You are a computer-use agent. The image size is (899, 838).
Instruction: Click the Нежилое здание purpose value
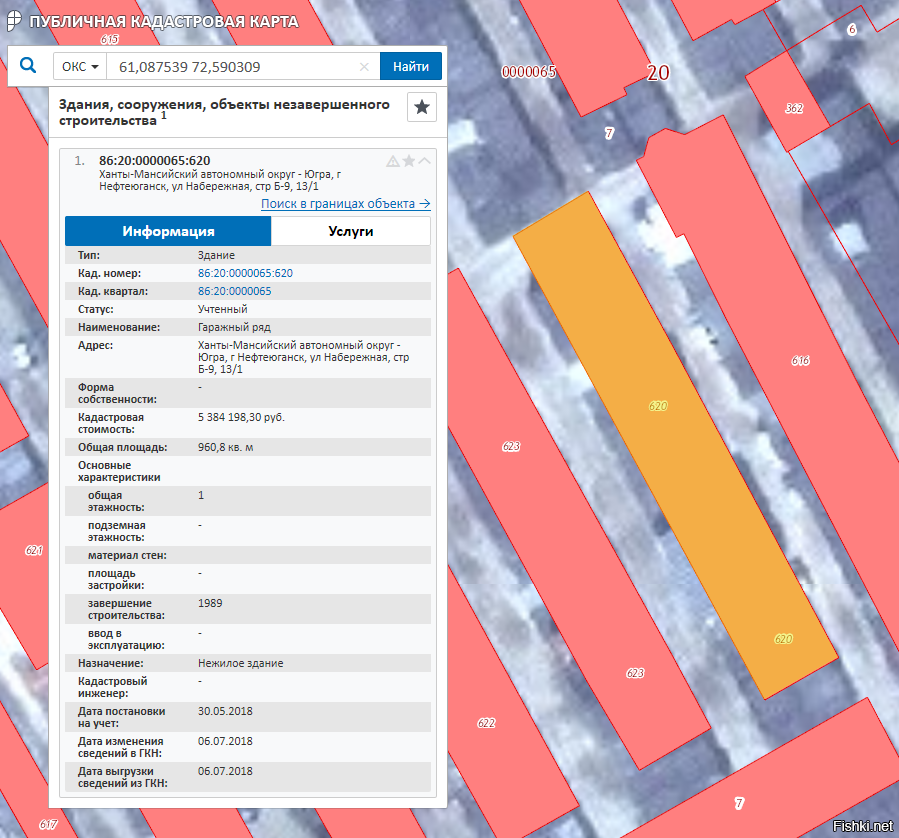tap(241, 663)
